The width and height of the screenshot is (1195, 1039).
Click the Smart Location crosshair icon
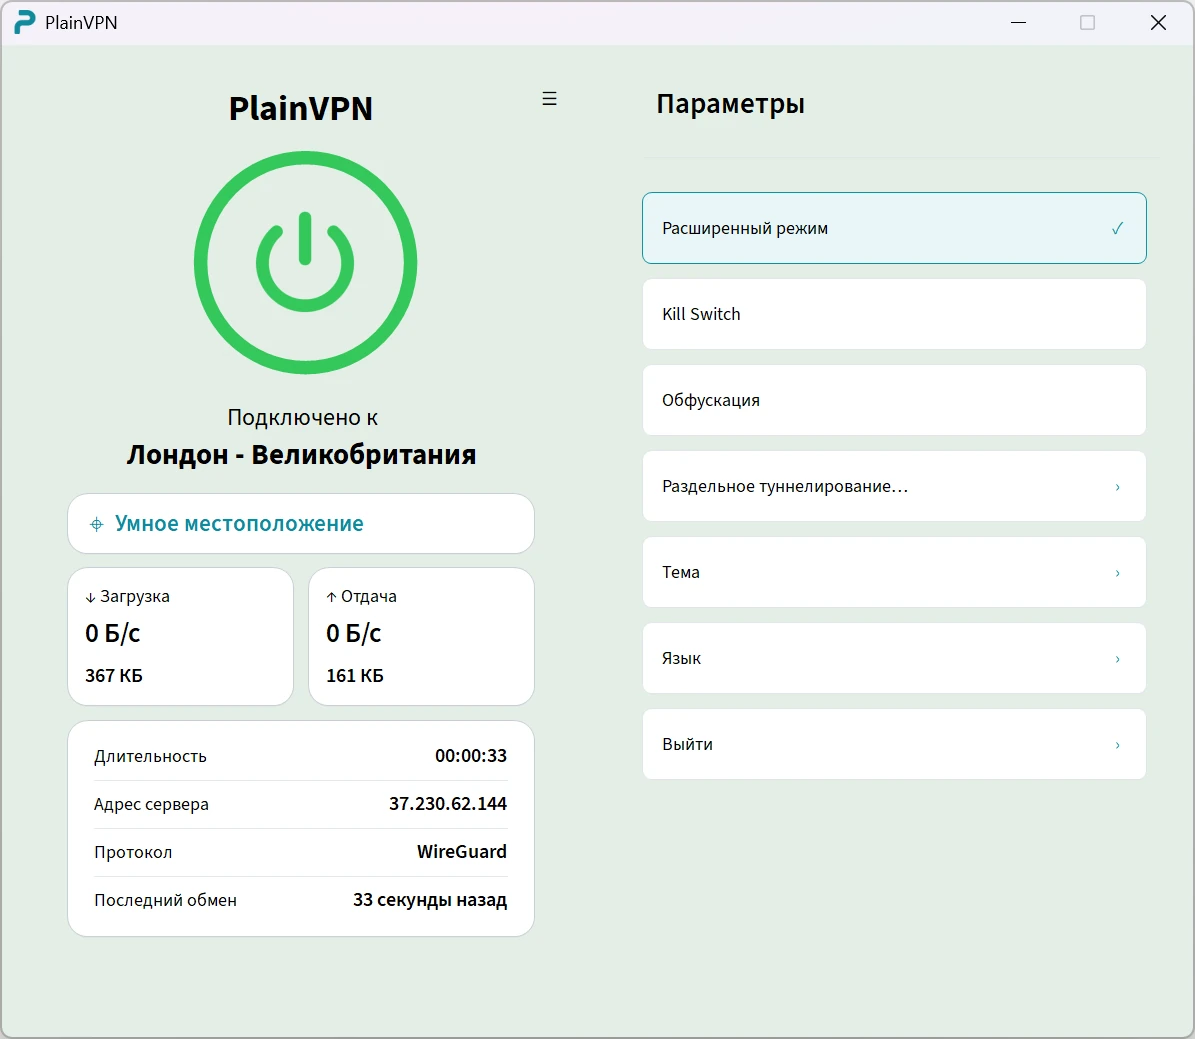click(97, 524)
